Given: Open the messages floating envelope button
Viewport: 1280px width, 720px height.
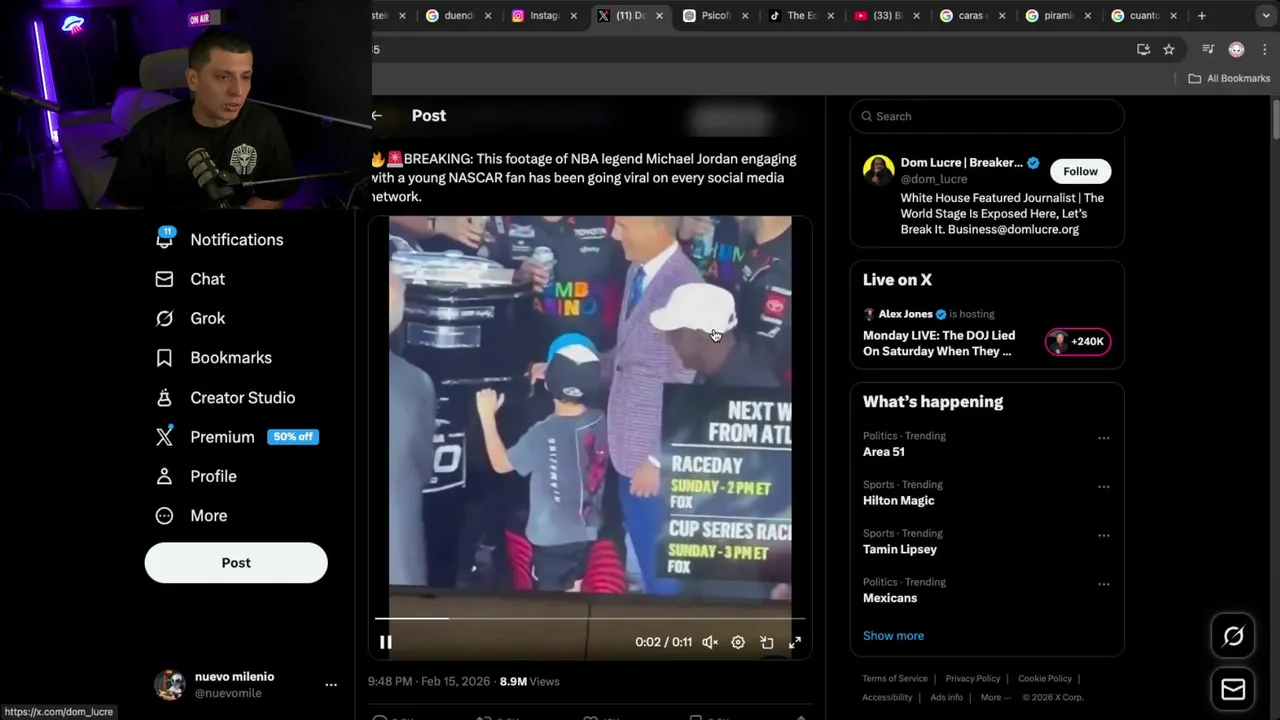Looking at the screenshot, I should click(1233, 690).
